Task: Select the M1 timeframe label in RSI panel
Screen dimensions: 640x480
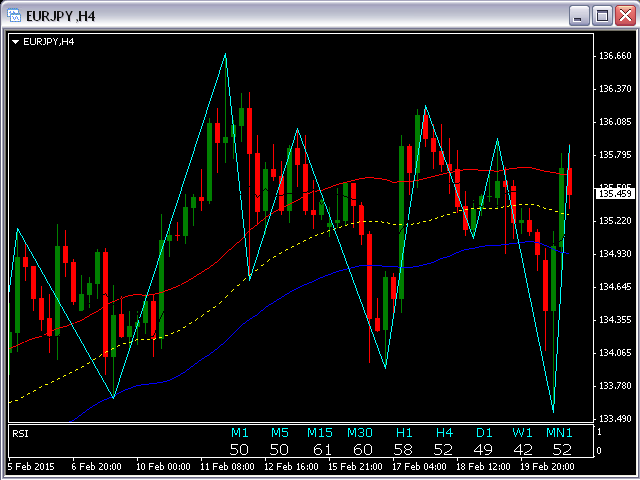Action: (x=239, y=432)
